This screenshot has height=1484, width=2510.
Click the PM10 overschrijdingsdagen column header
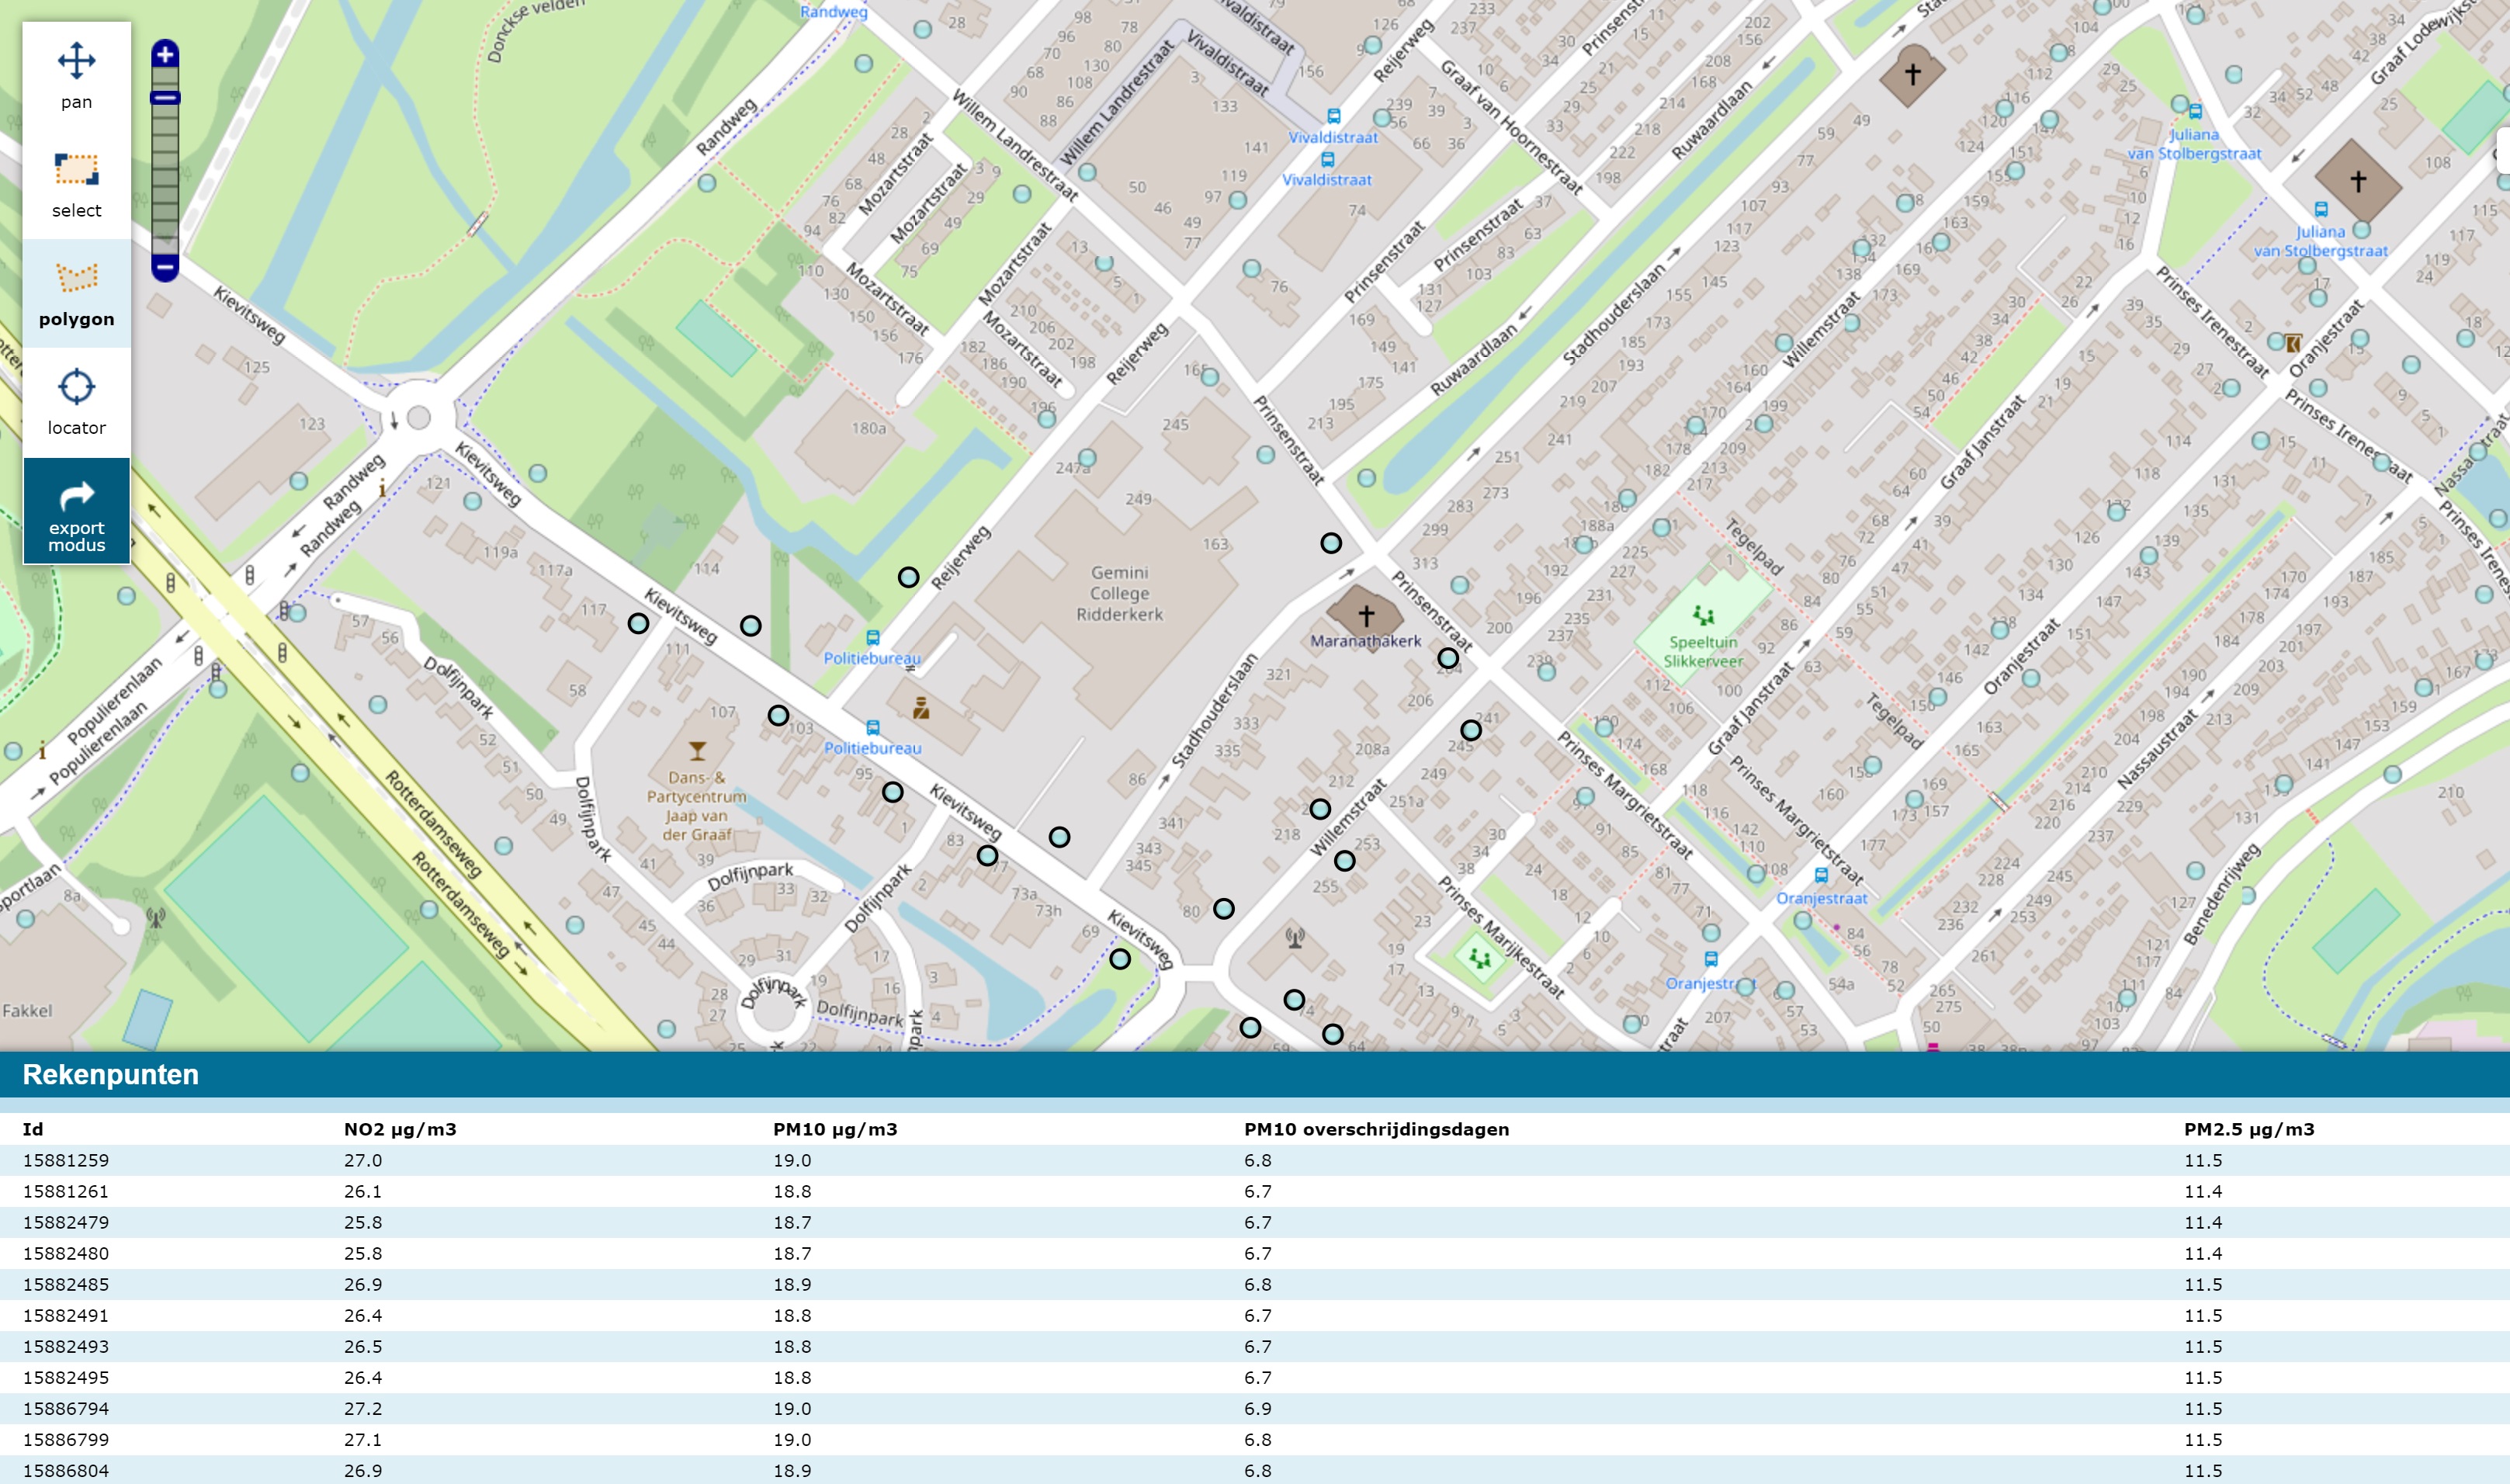(1376, 1129)
